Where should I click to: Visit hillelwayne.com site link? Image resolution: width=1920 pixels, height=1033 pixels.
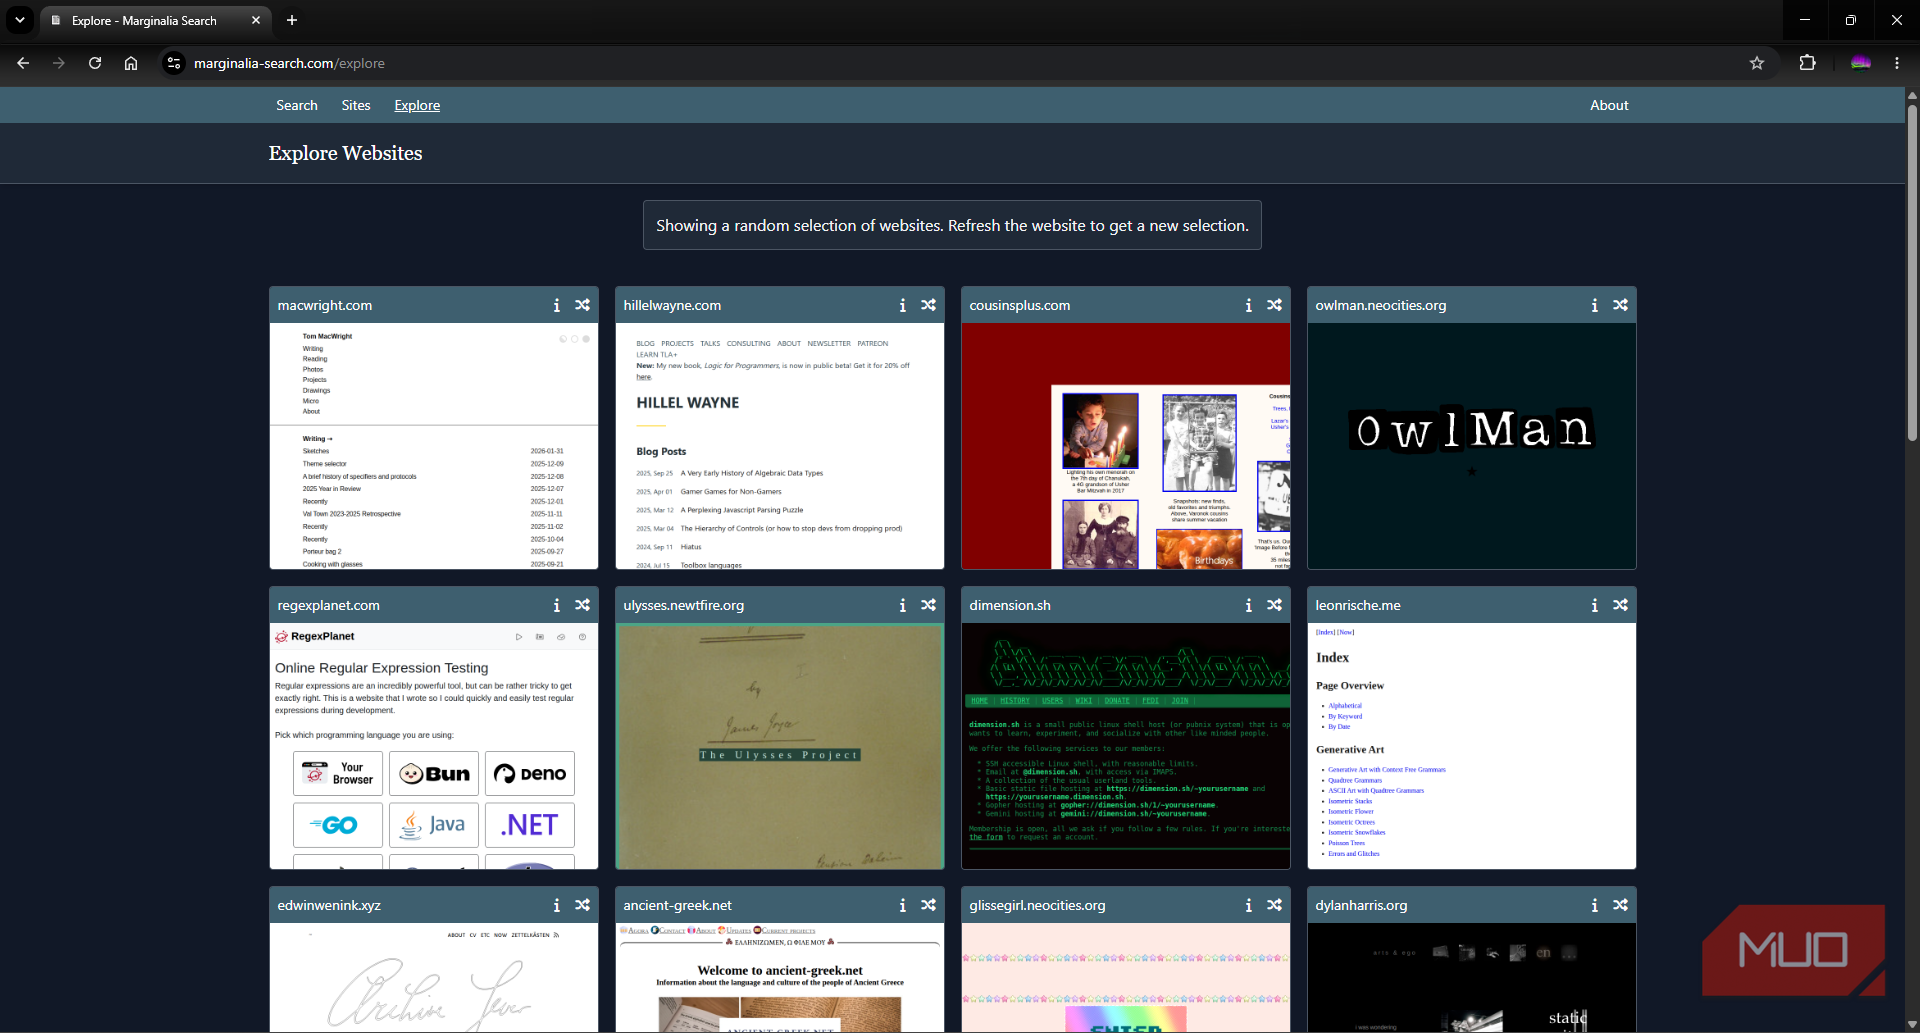pos(672,305)
